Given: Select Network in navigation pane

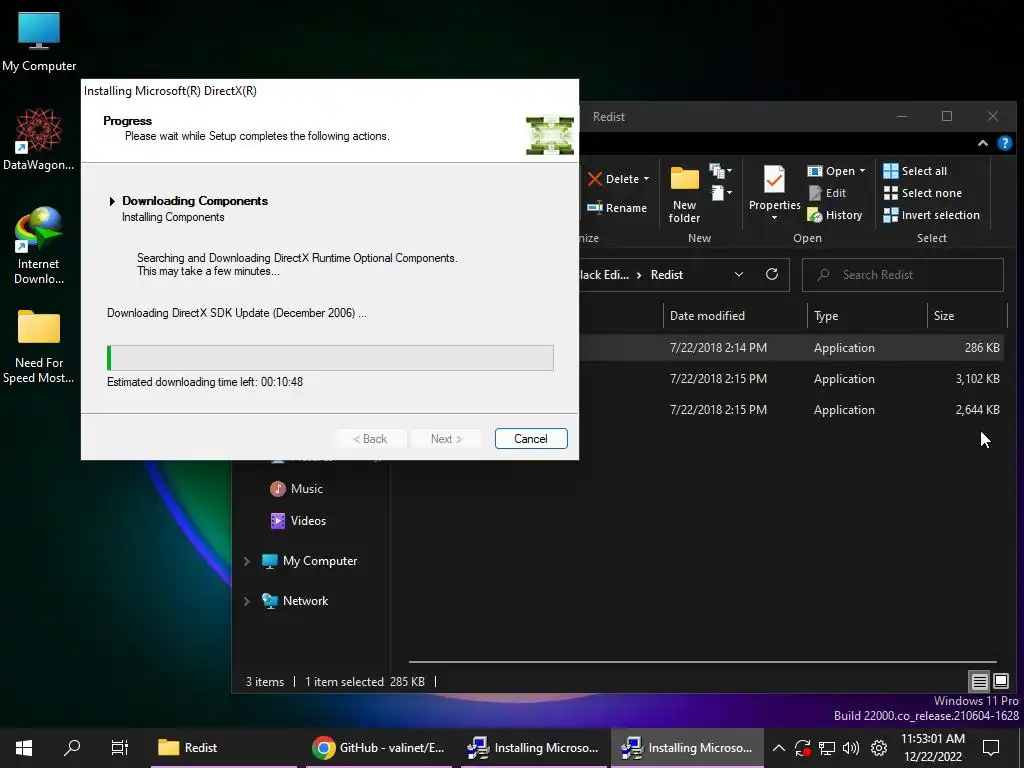Looking at the screenshot, I should click(295, 601).
